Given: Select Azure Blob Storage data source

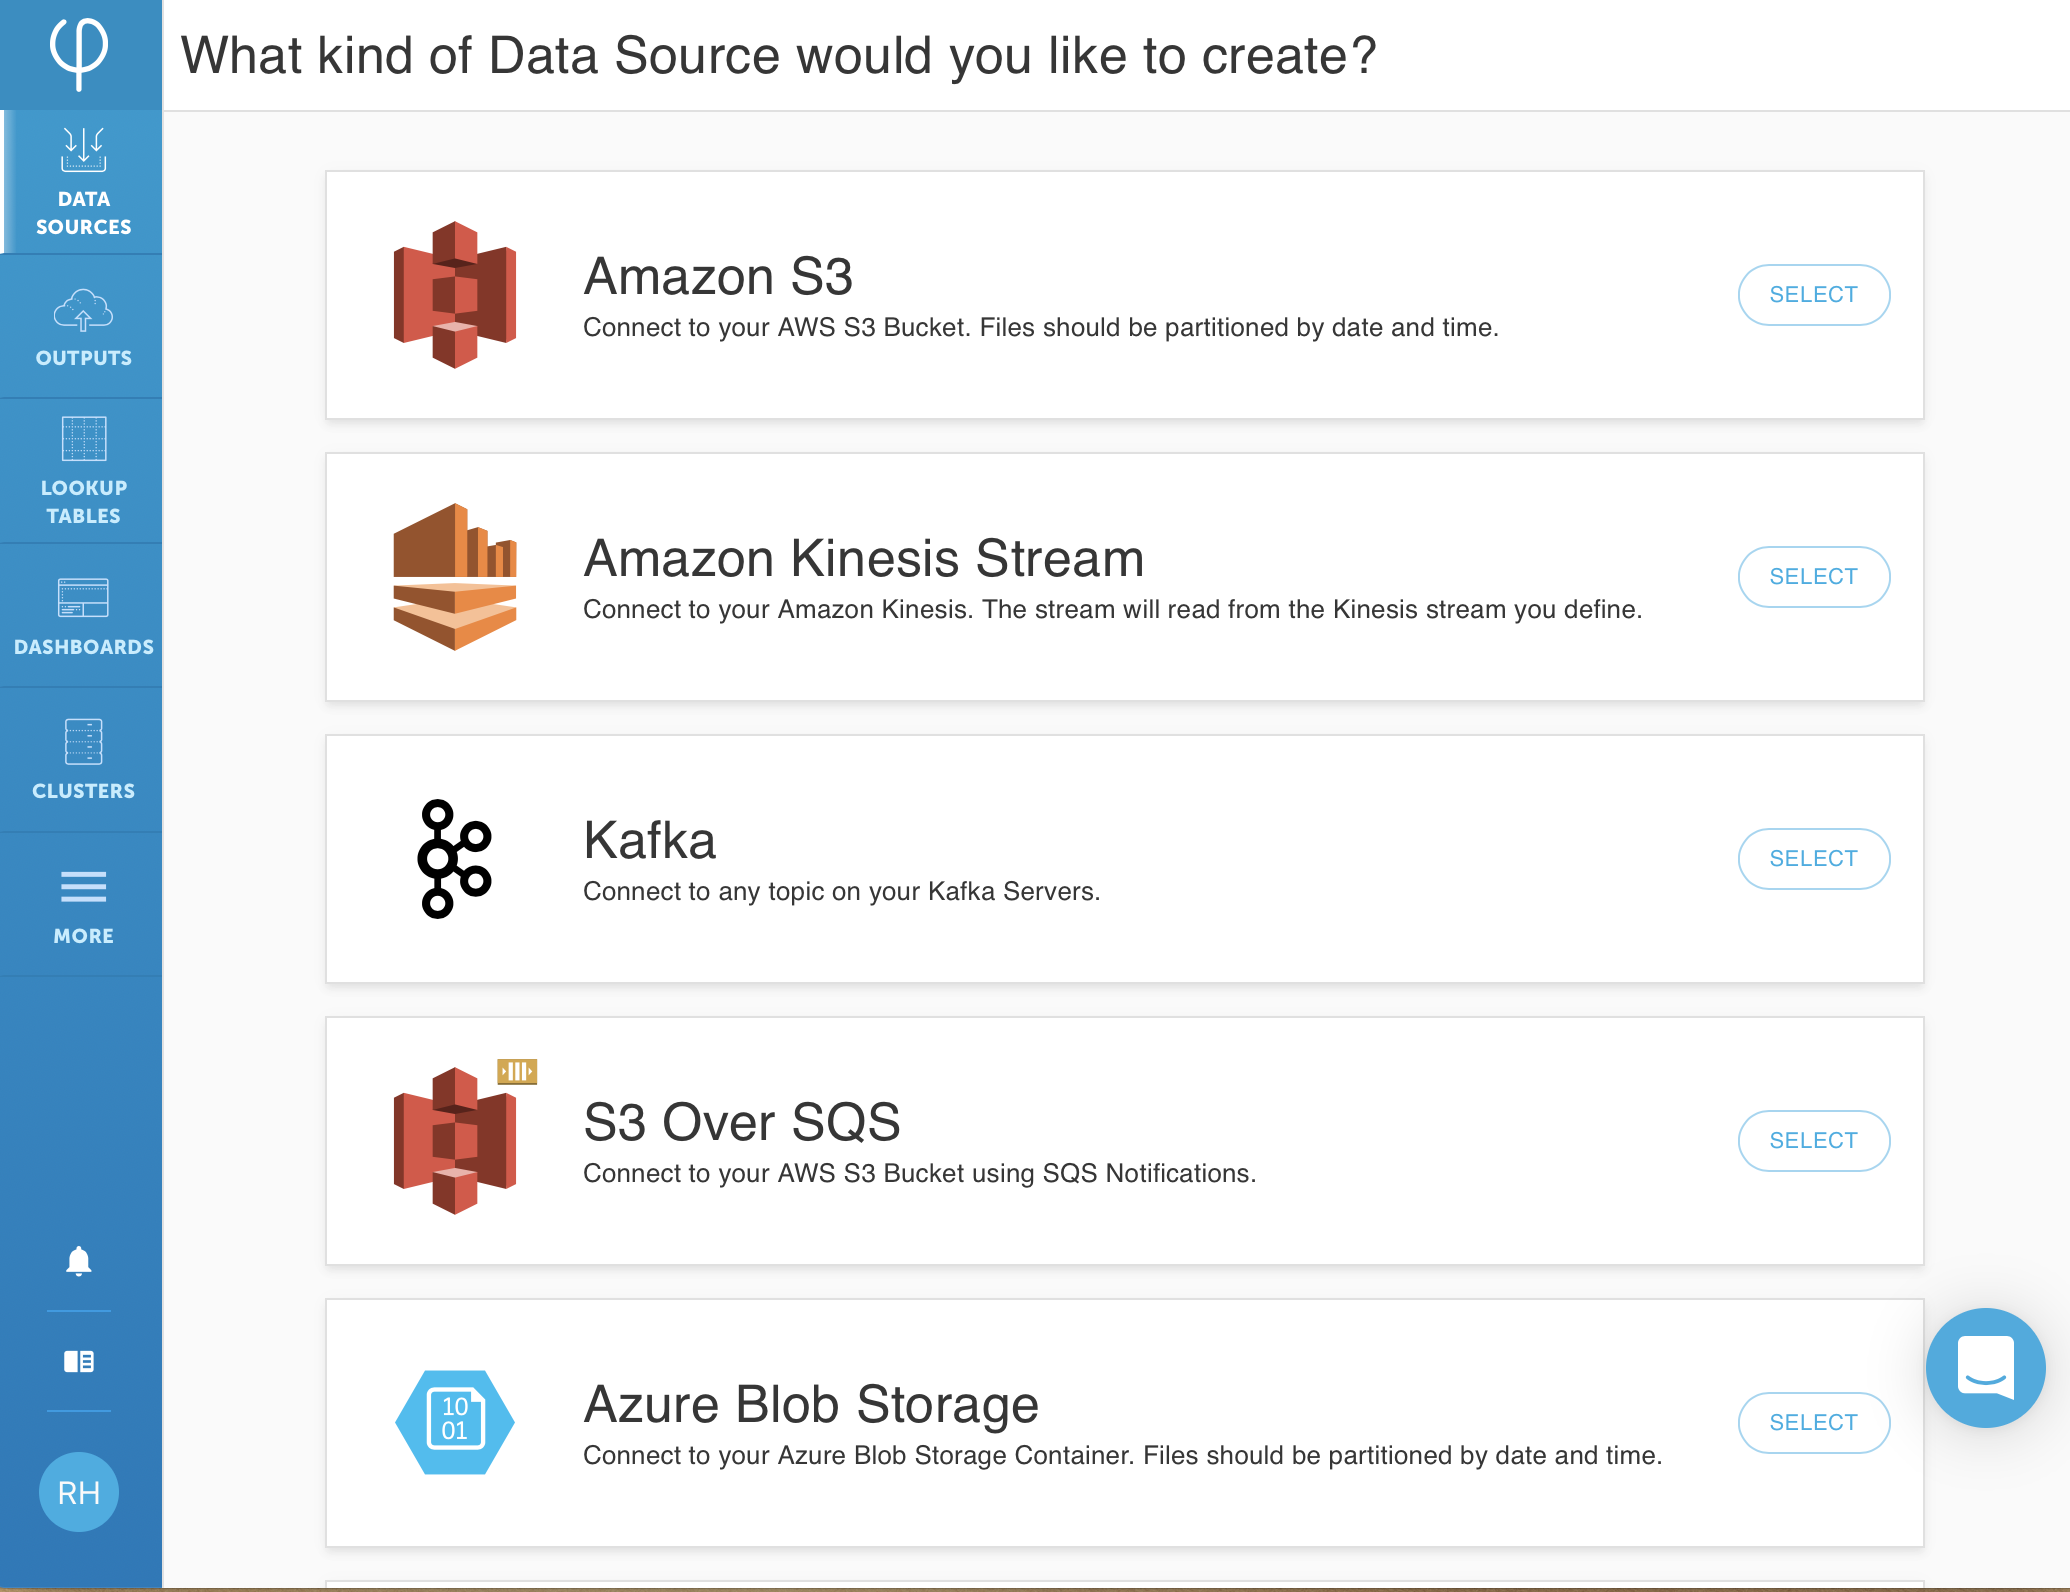Looking at the screenshot, I should (1814, 1423).
